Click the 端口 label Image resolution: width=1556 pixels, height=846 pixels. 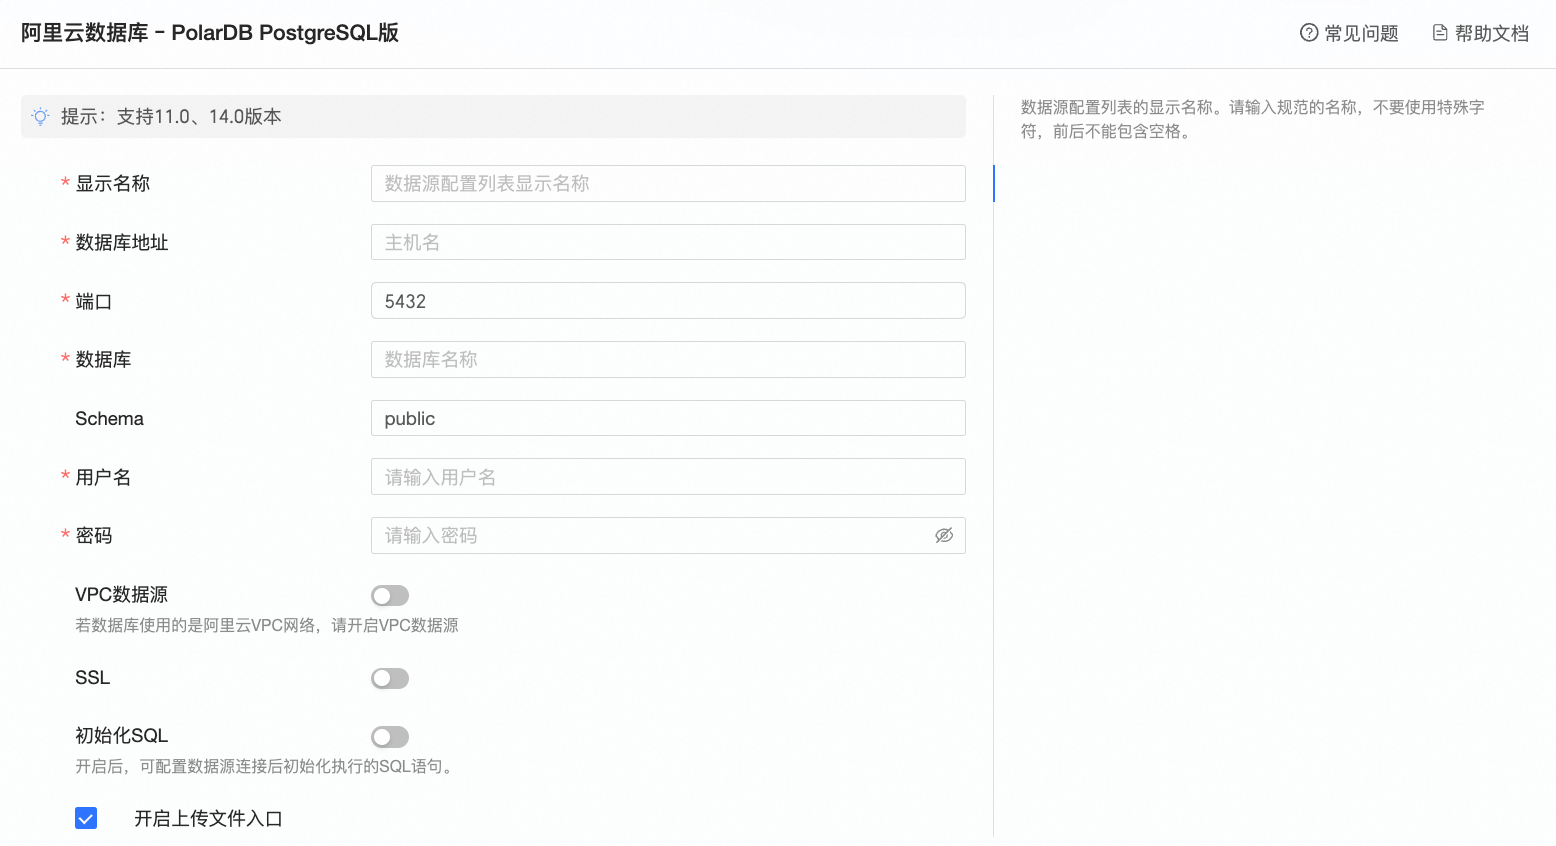94,301
